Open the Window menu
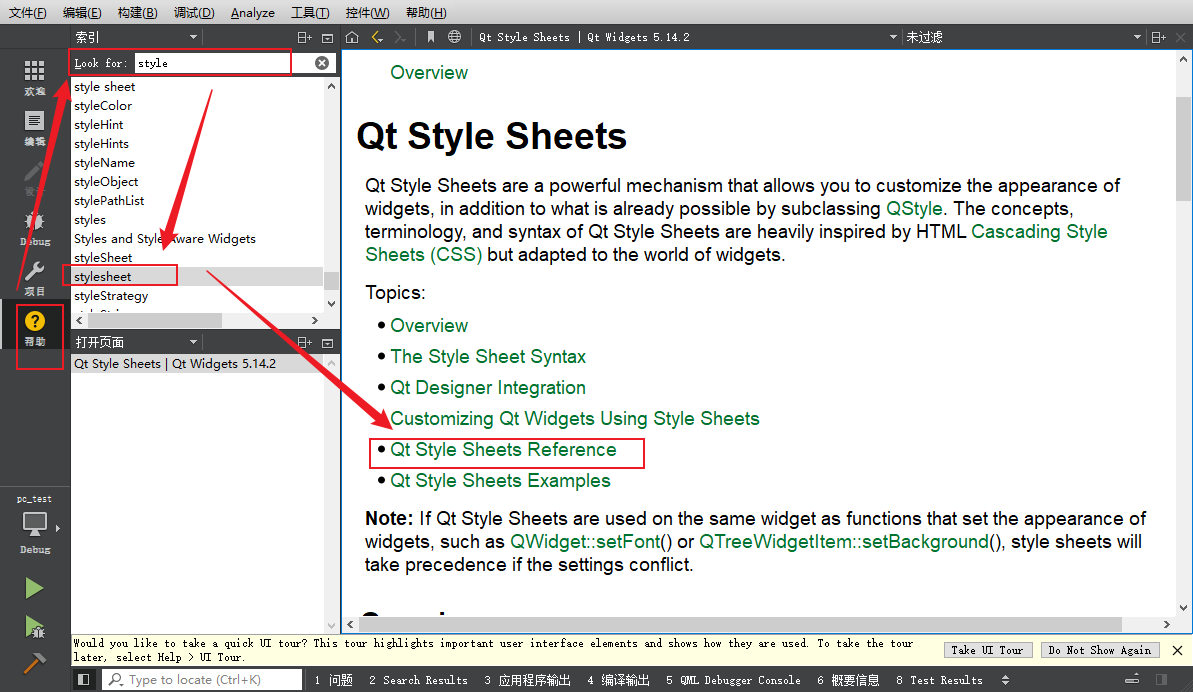 tap(367, 12)
